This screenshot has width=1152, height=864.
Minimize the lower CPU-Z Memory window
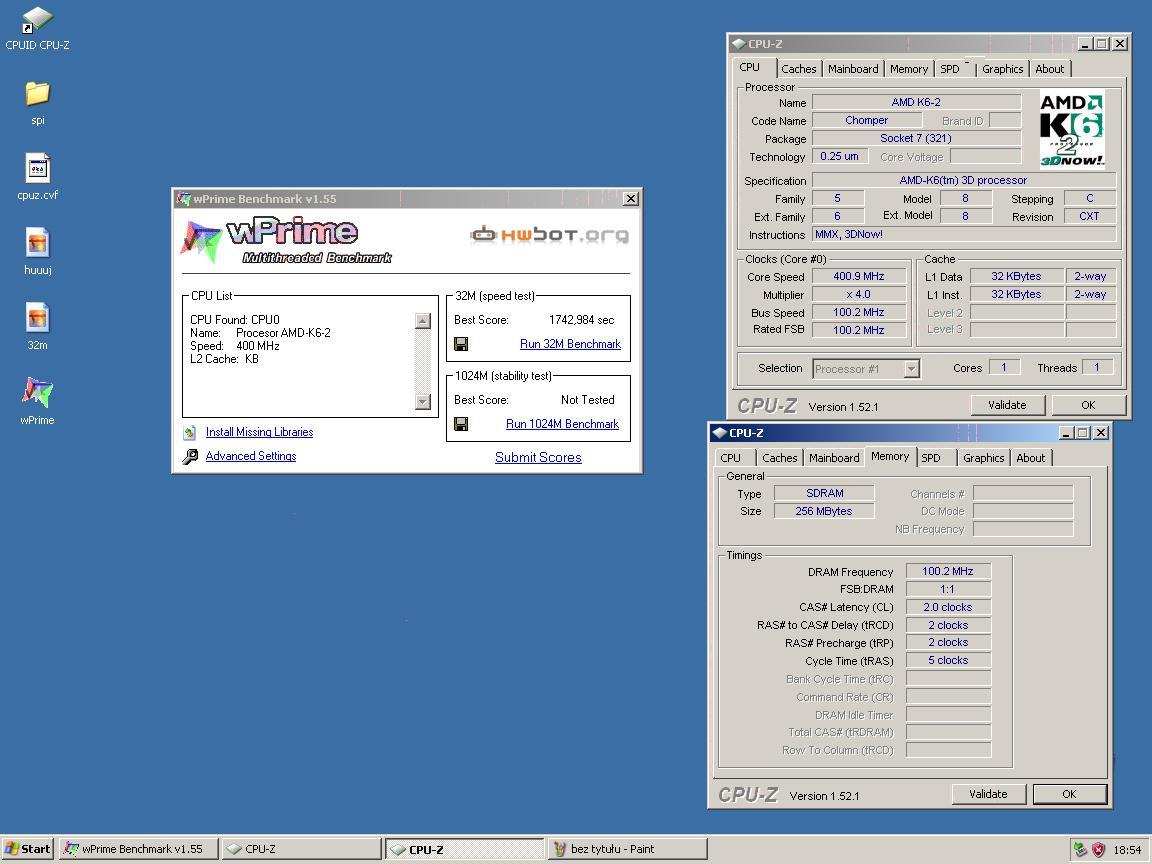click(x=1066, y=433)
